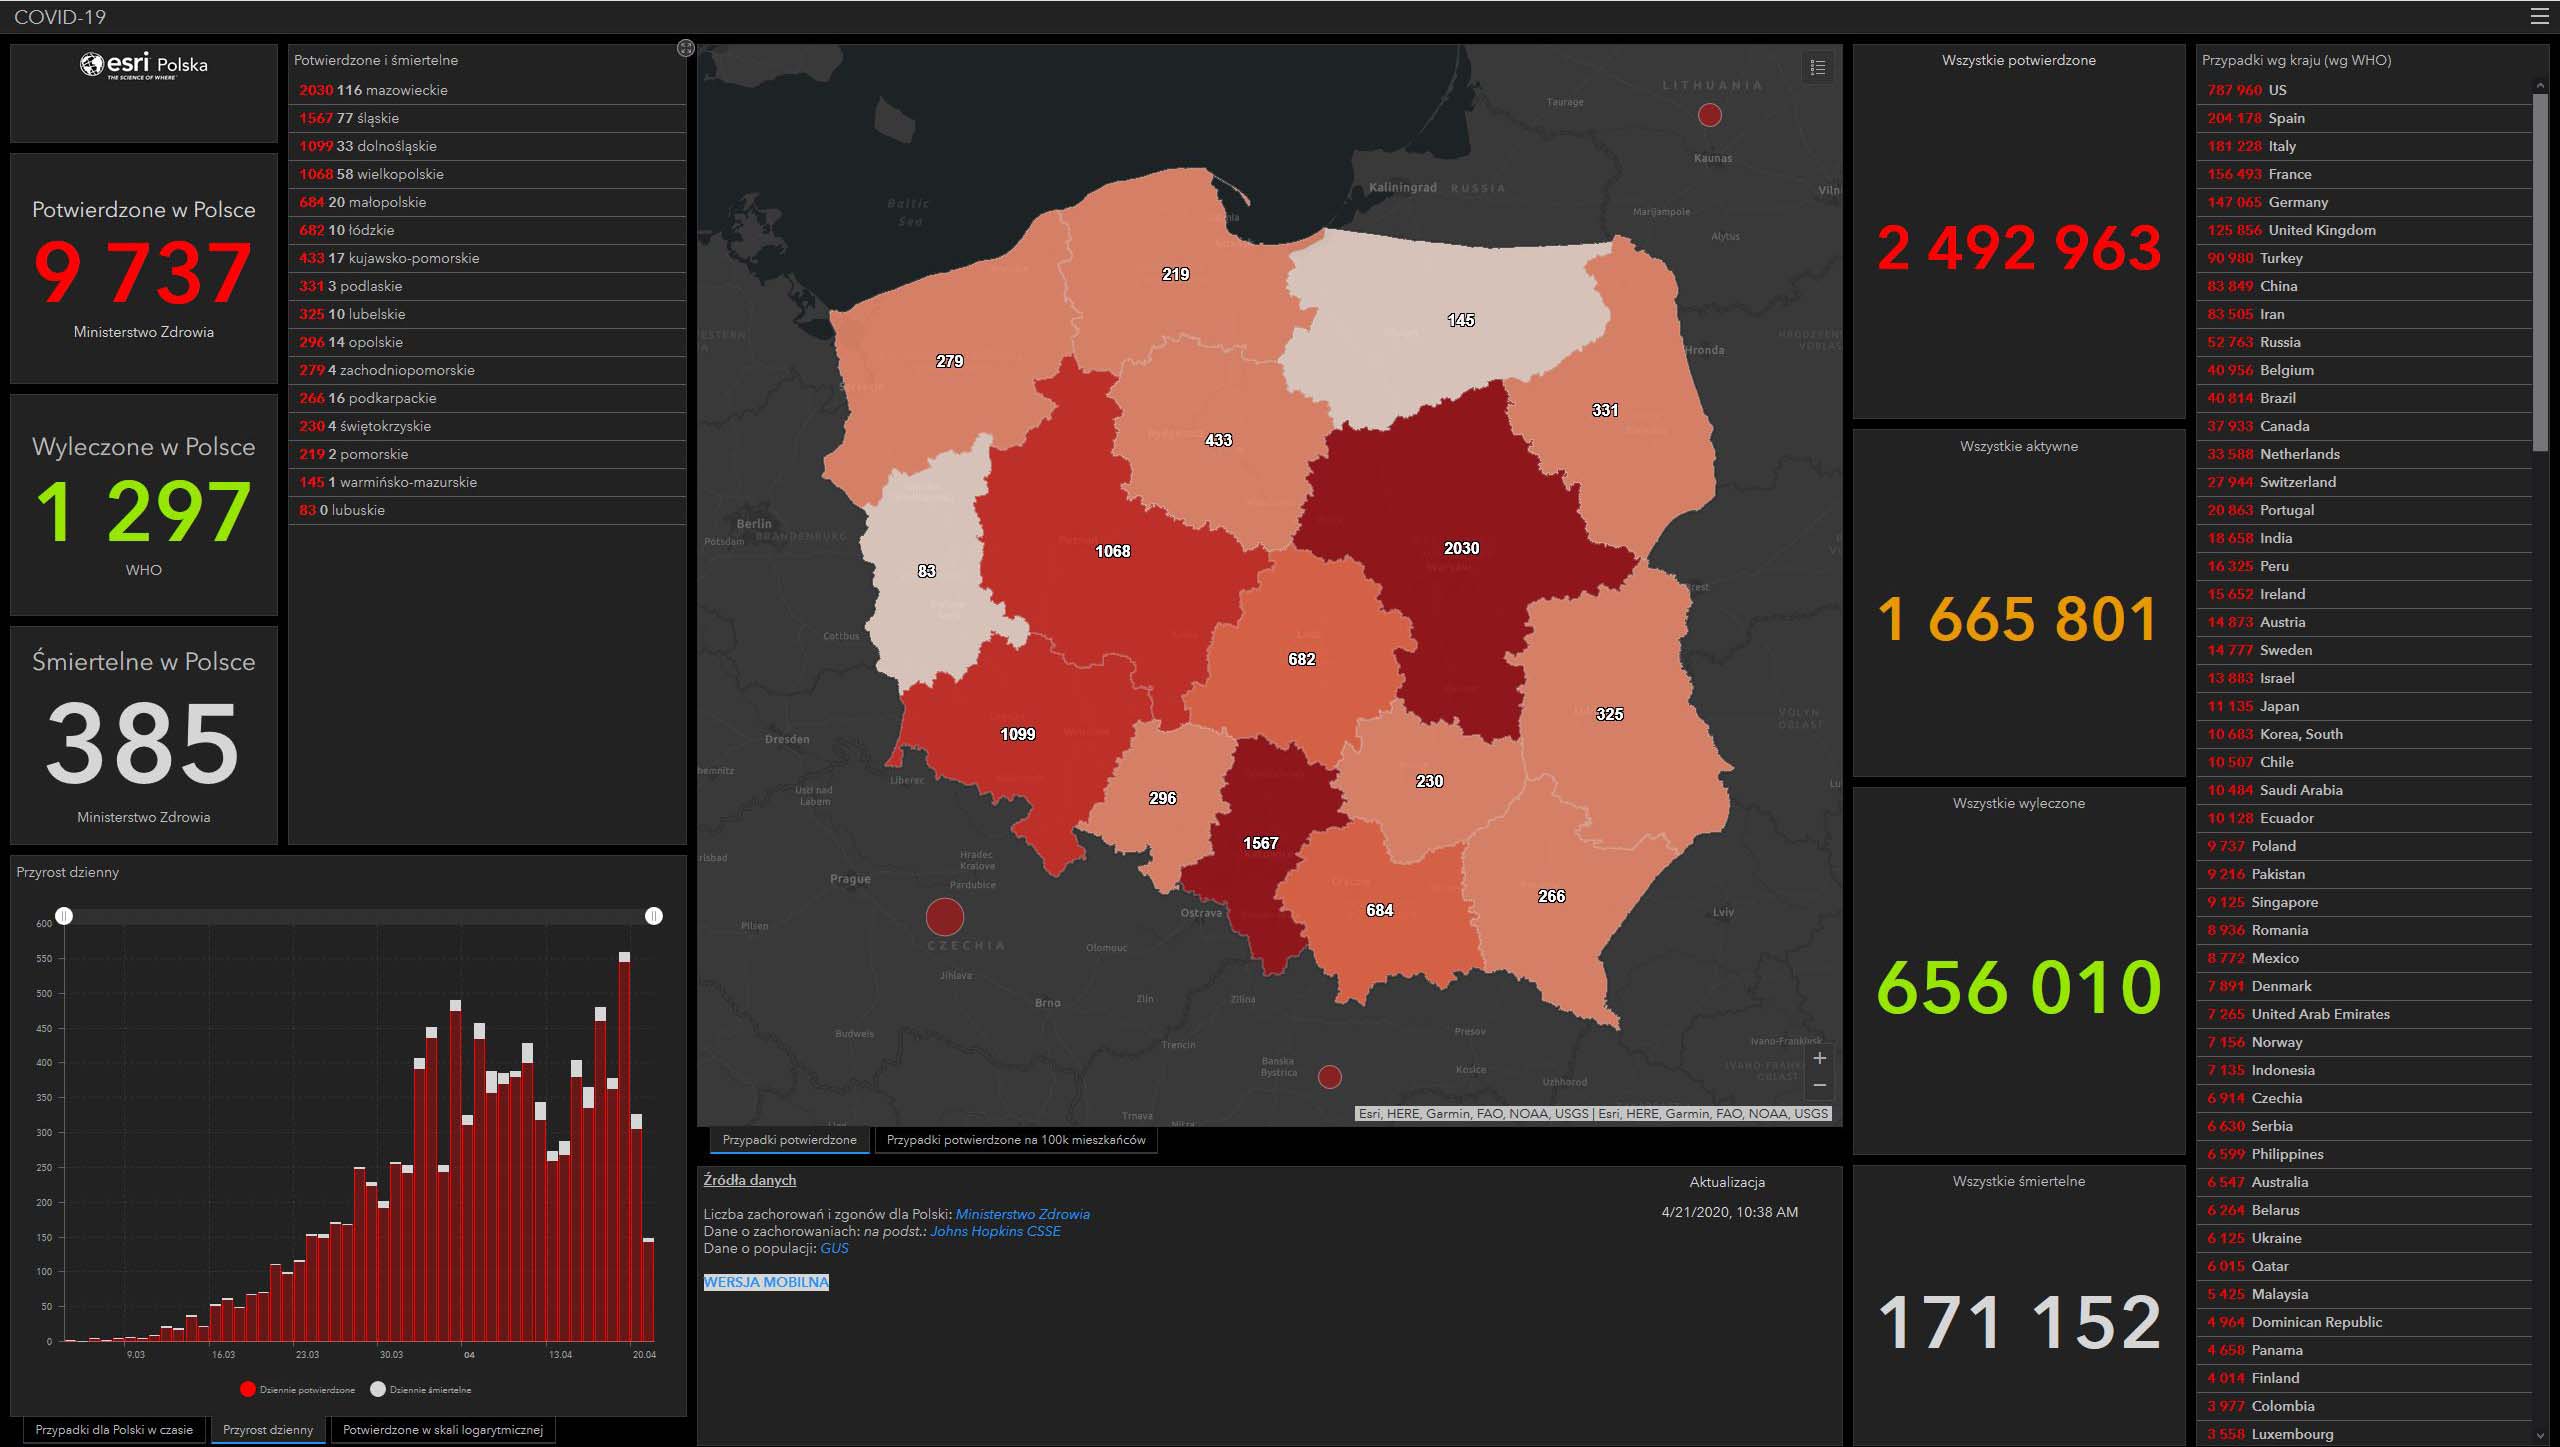This screenshot has height=1447, width=2560.
Task: Open the Ministerstwo Zdrowia source link
Action: click(x=1022, y=1214)
